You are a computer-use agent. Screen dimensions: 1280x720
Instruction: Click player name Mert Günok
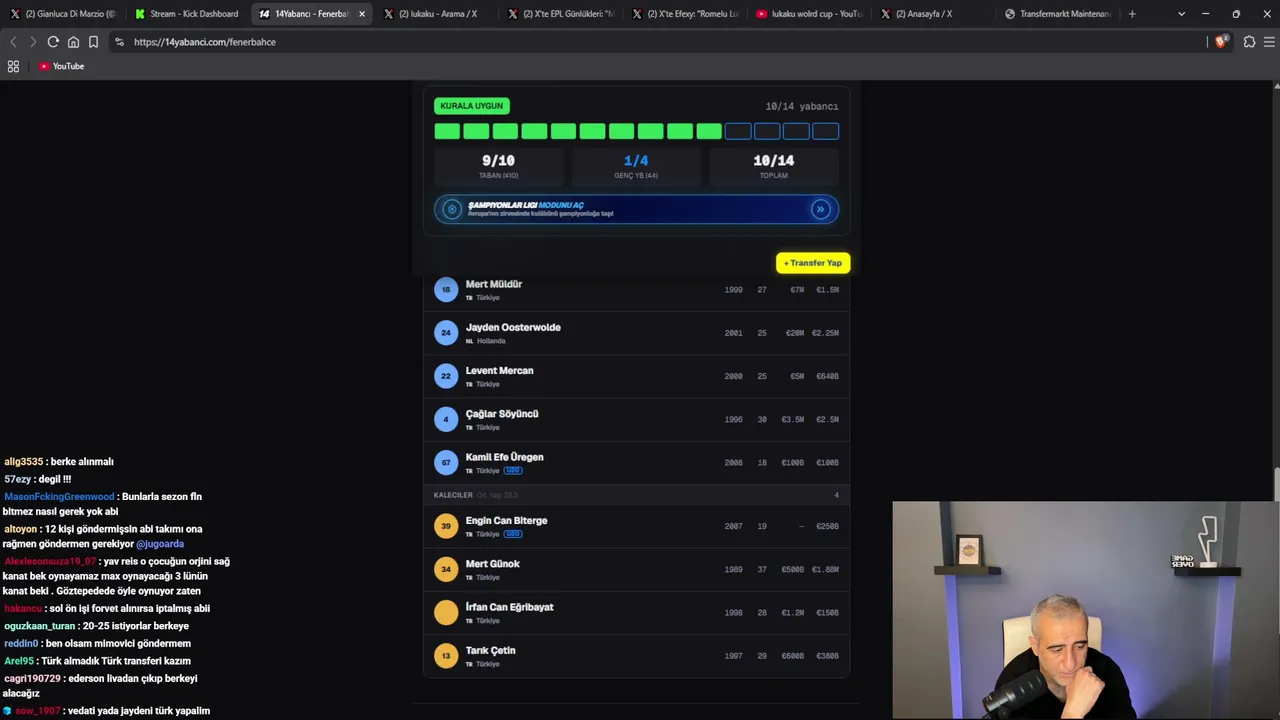pyautogui.click(x=493, y=564)
